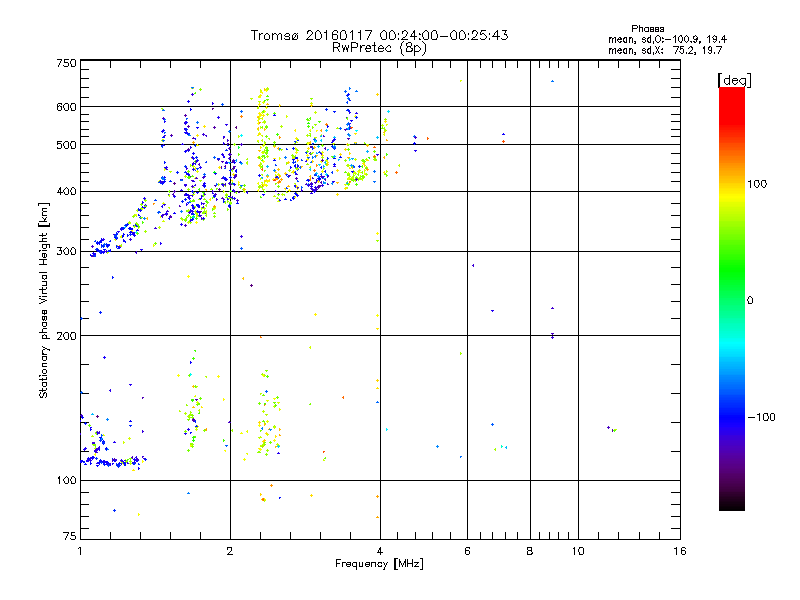Screen dimensions: 800x600
Task: Click the "RwPretec (8p)" subtitle
Action: 380,47
